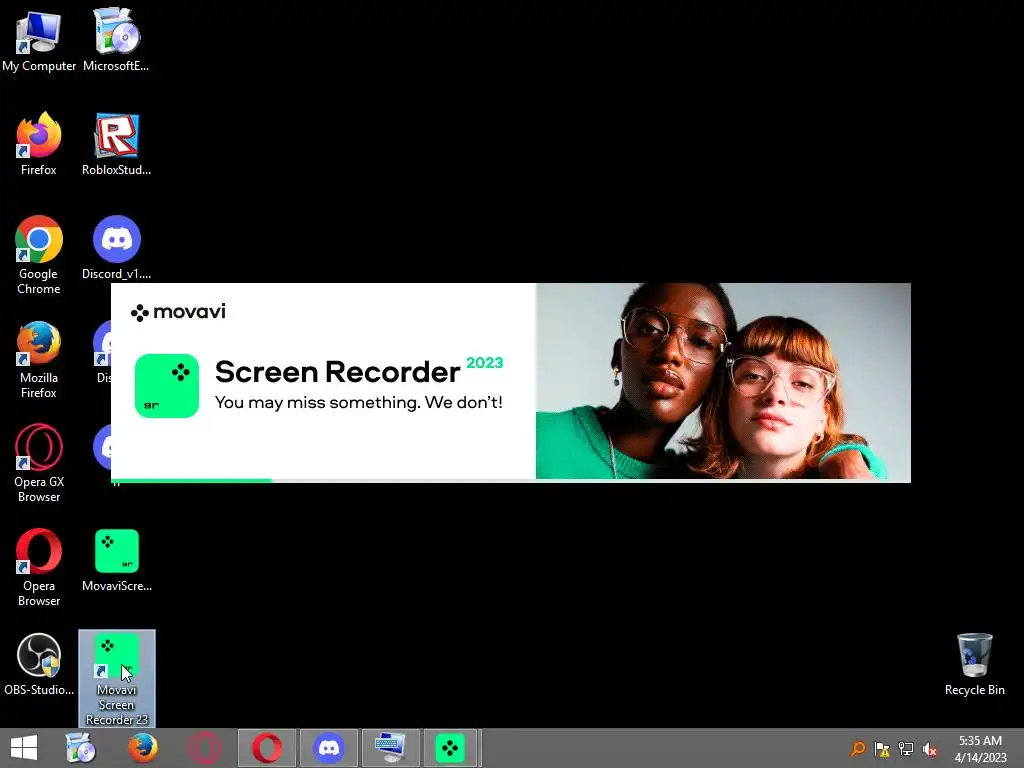Image resolution: width=1024 pixels, height=768 pixels.
Task: Switch to the Opera taskbar window
Action: [266, 748]
